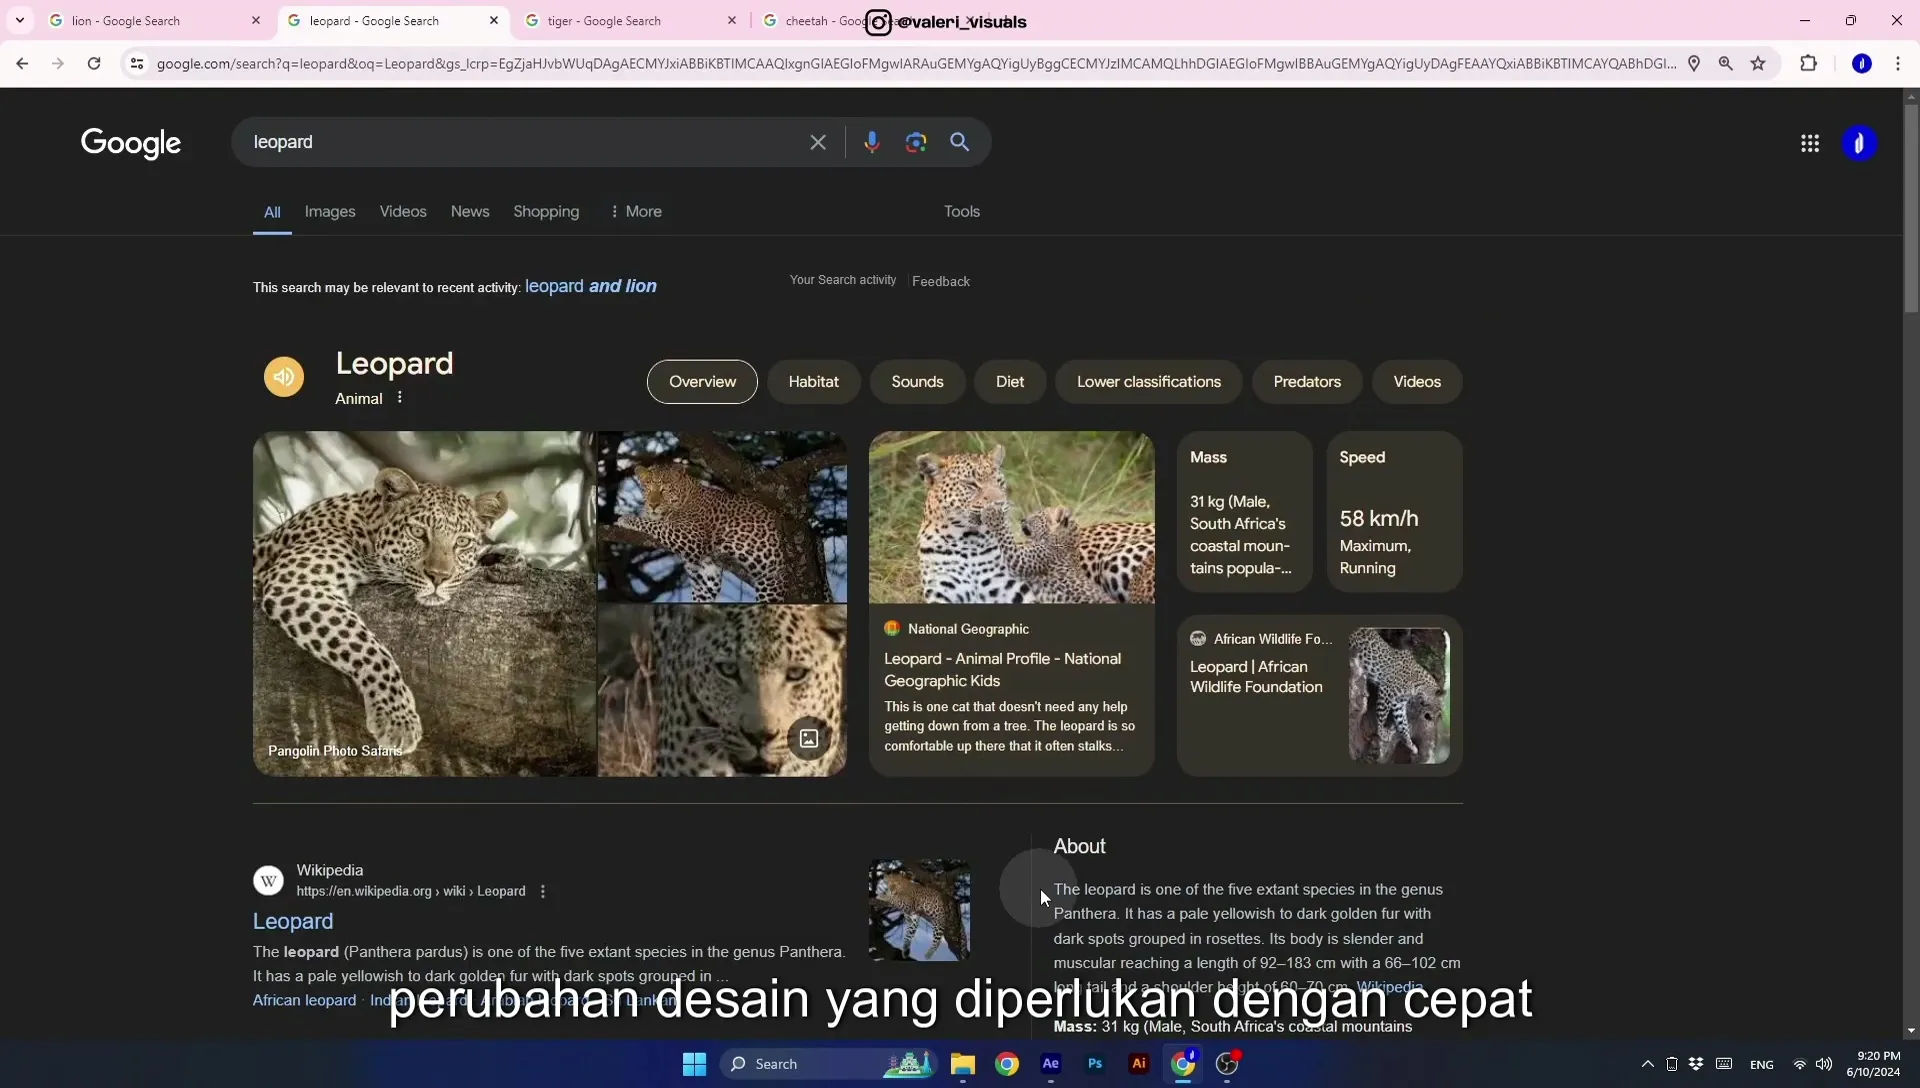Open Google Lens image search icon
The image size is (1920, 1088).
pyautogui.click(x=915, y=142)
